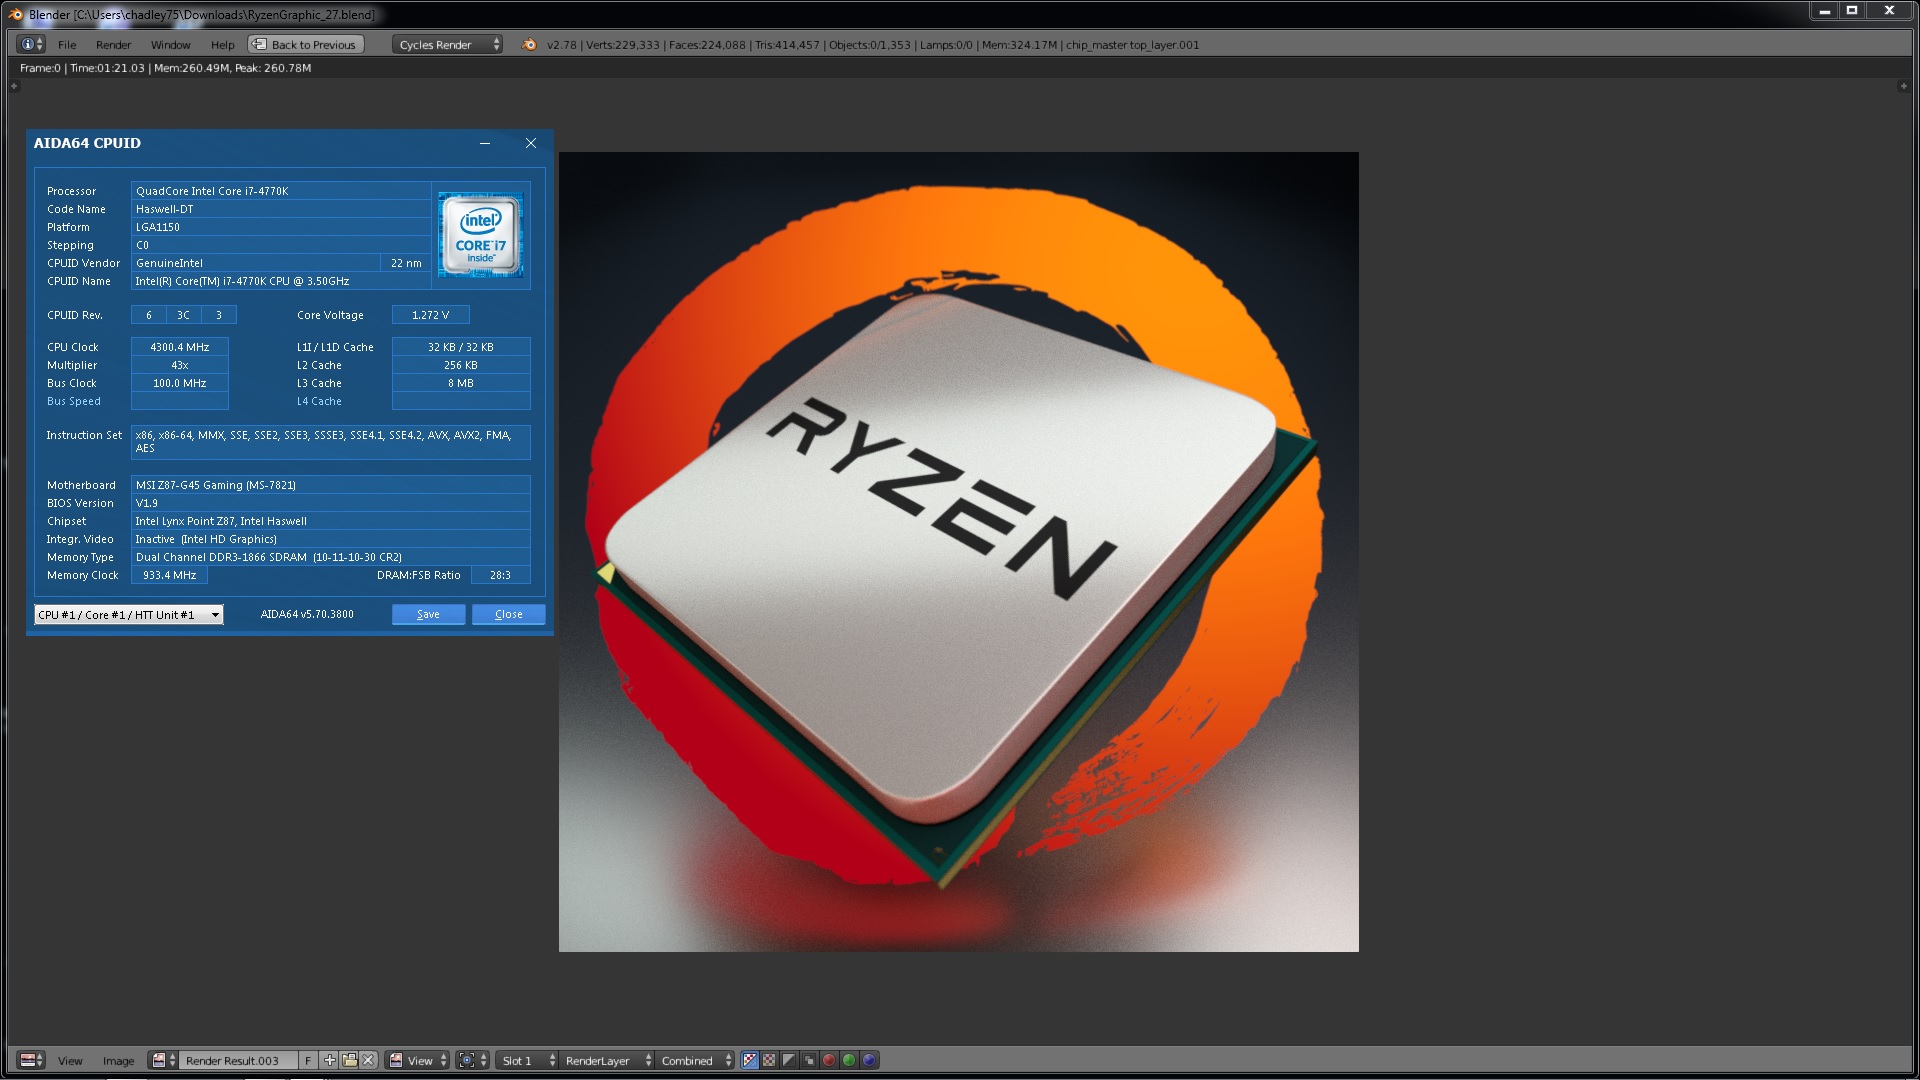Toggle Alpha channel display icon
The width and height of the screenshot is (1920, 1080).
point(789,1060)
